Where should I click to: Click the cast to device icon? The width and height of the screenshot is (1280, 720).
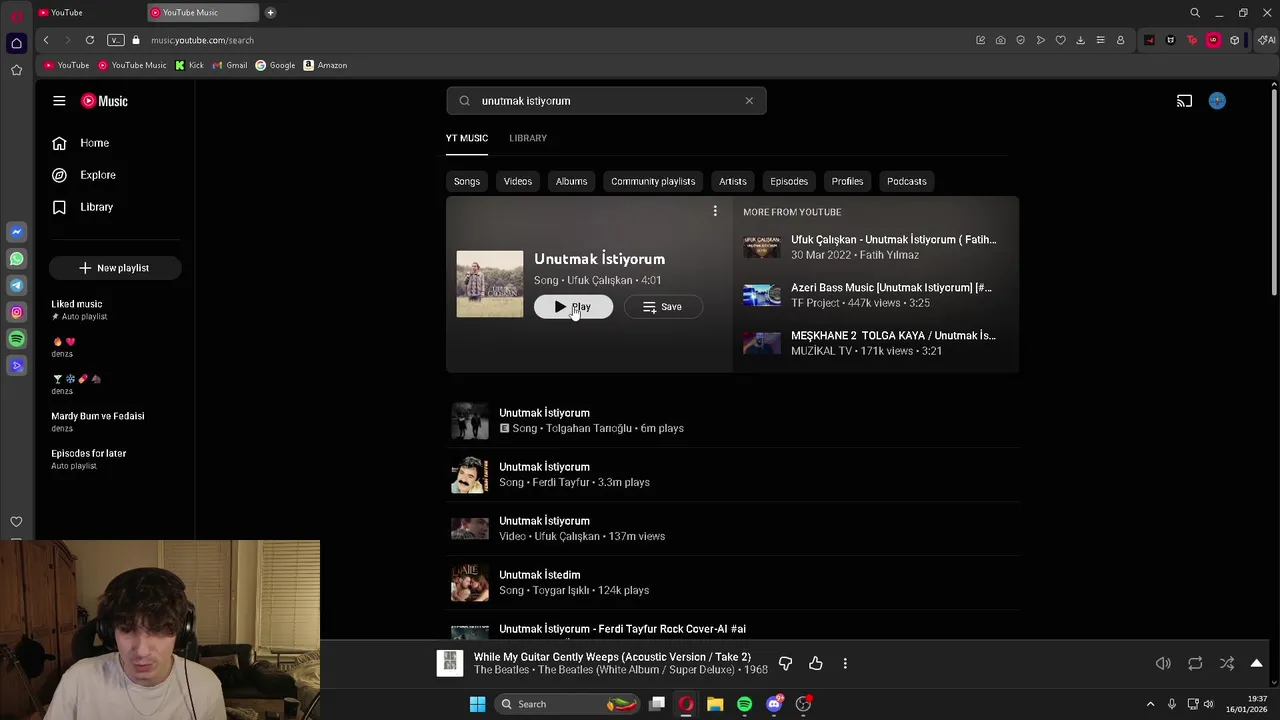click(x=1184, y=101)
